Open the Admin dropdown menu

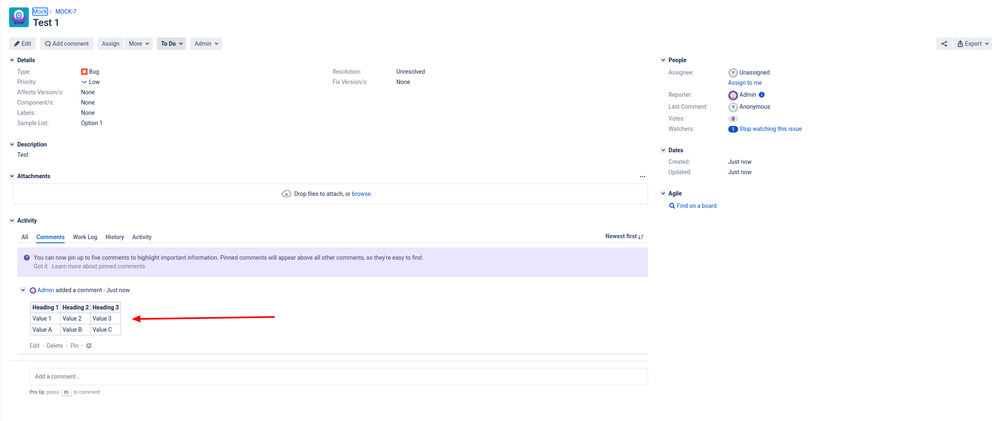[x=206, y=44]
